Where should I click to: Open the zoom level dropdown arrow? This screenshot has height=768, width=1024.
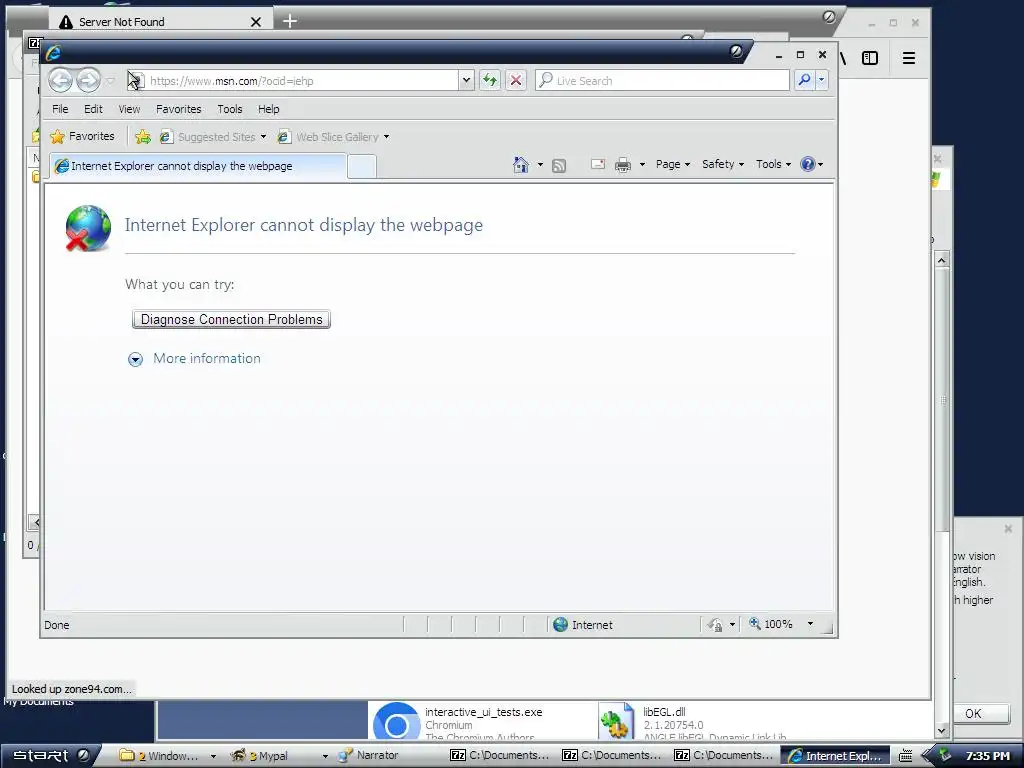click(x=810, y=624)
